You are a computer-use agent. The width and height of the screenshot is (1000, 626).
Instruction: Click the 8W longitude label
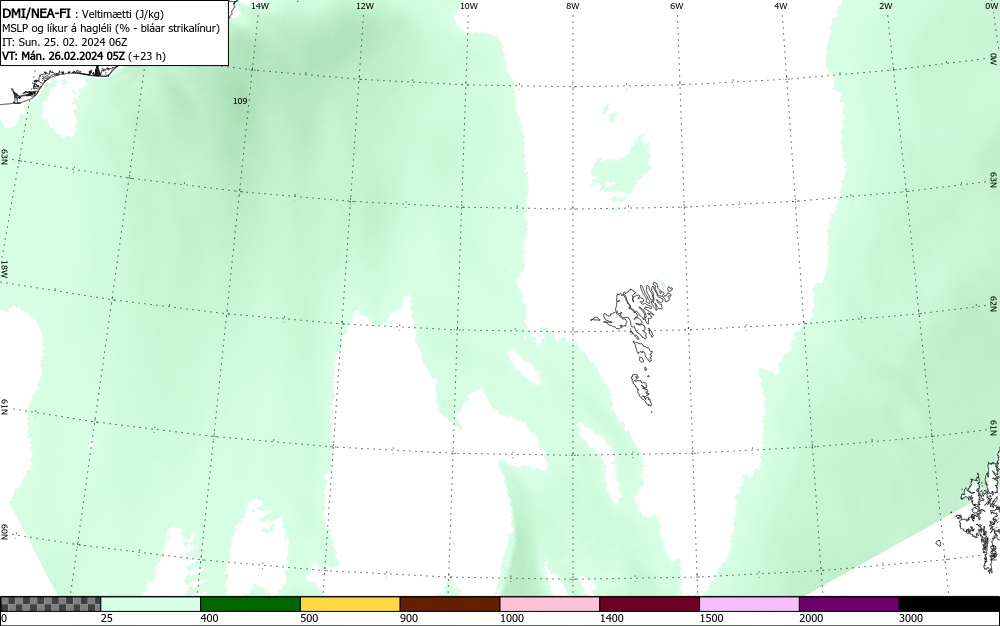(572, 6)
